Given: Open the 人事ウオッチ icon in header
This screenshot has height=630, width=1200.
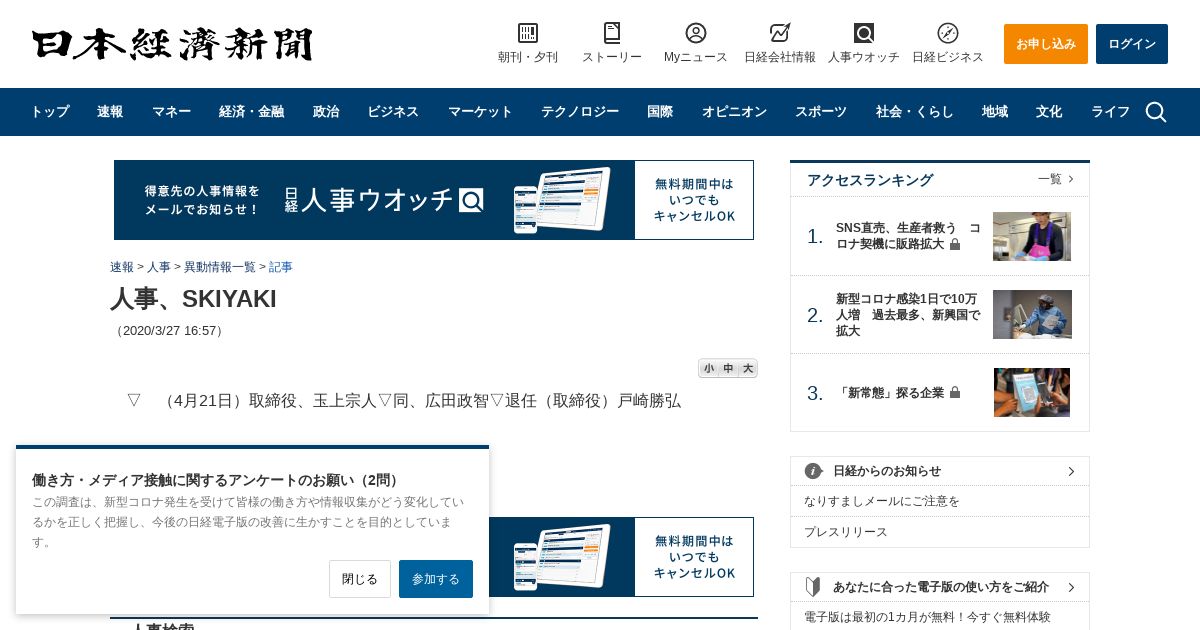Looking at the screenshot, I should (x=864, y=33).
